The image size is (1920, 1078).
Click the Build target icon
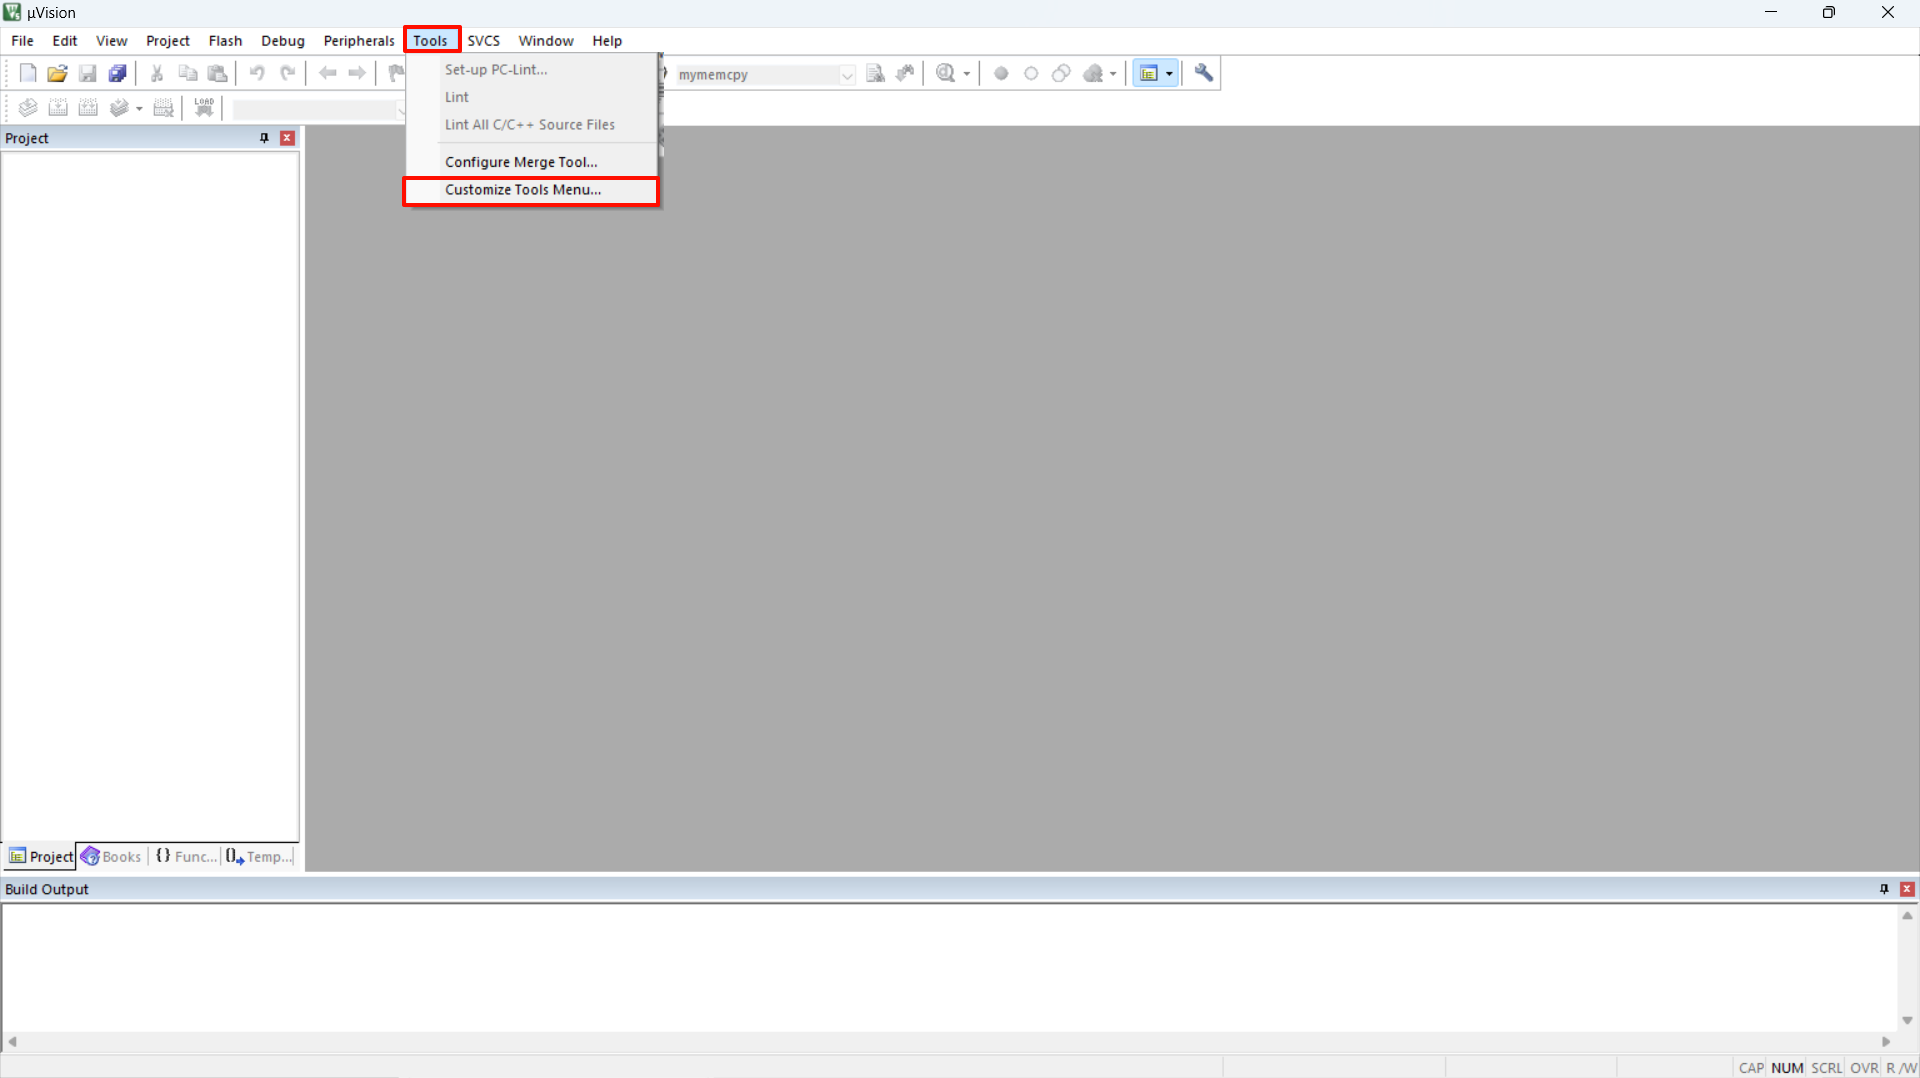pos(58,108)
